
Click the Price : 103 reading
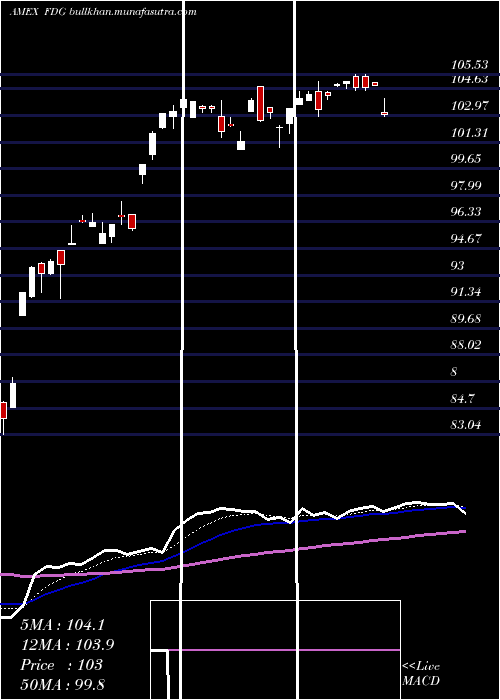(62, 664)
